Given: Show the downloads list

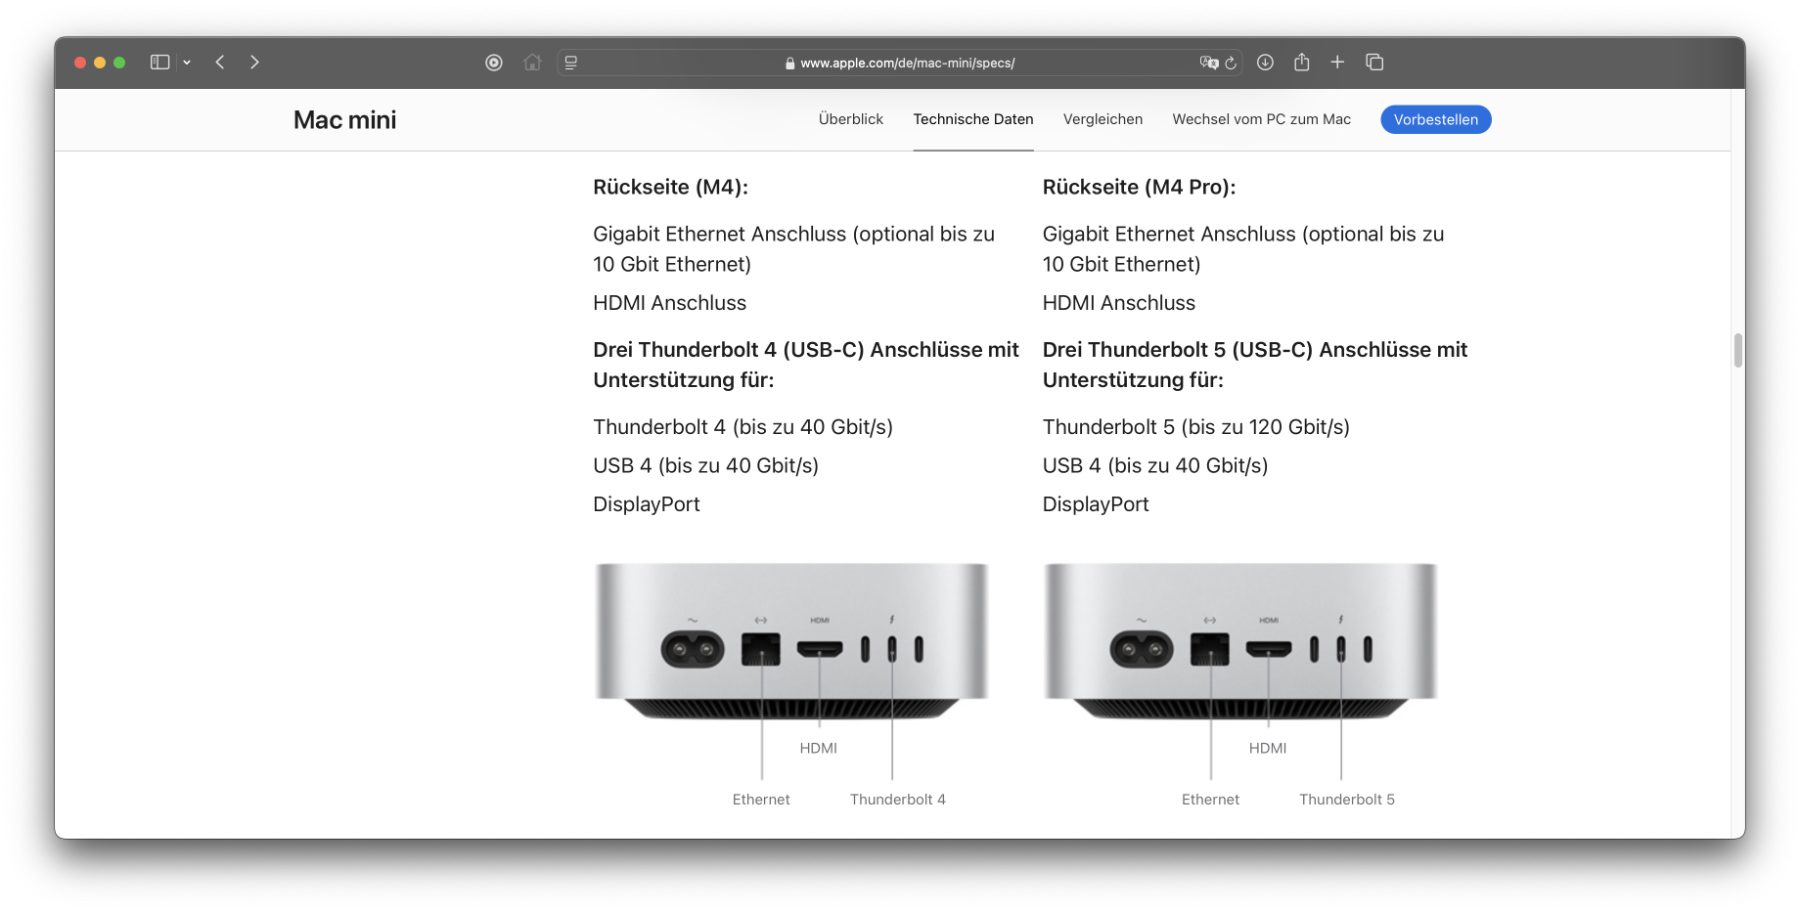Looking at the screenshot, I should coord(1265,62).
